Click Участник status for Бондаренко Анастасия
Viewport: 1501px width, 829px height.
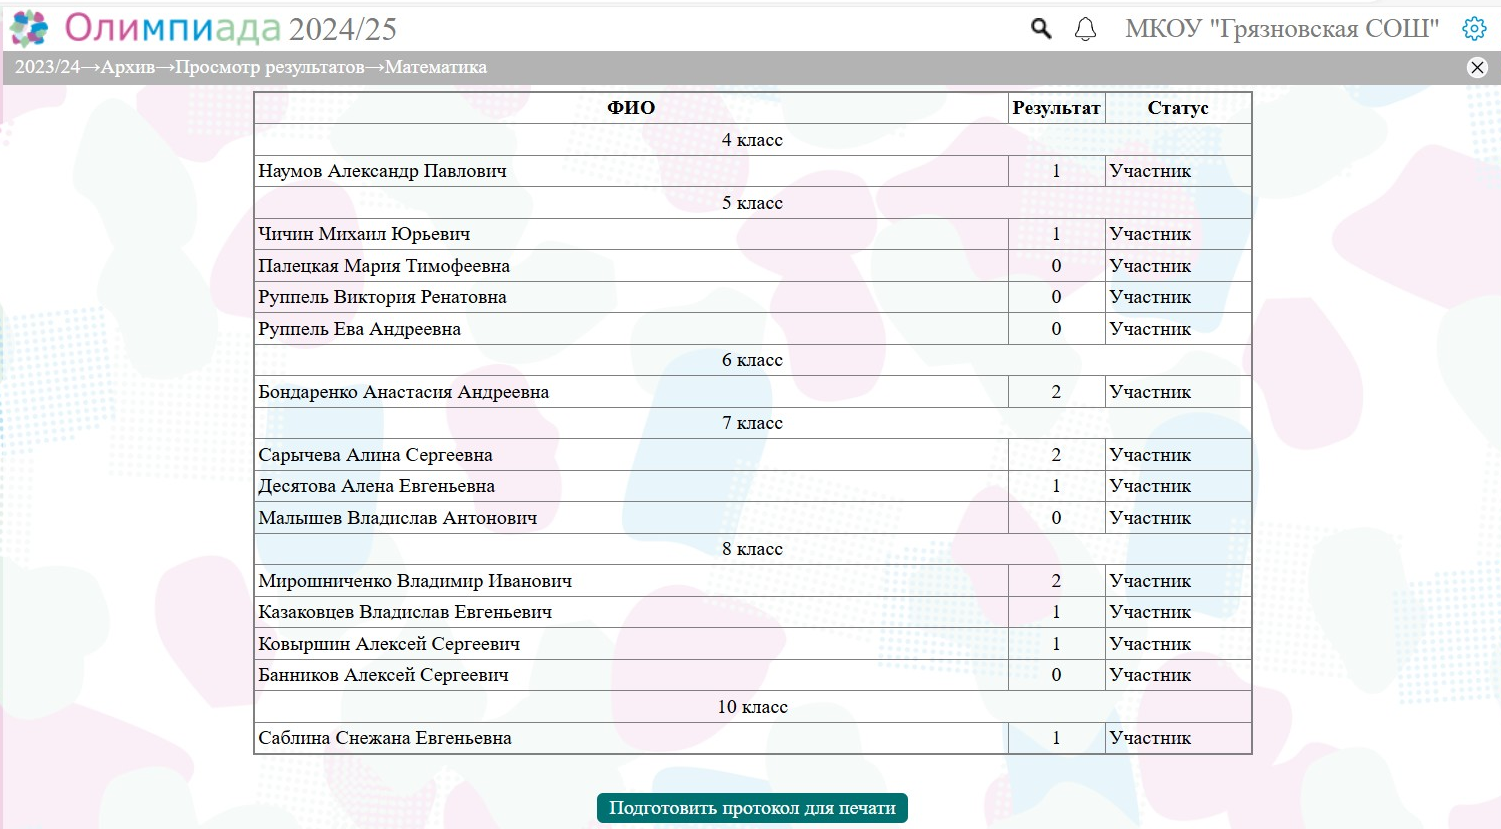[1150, 392]
